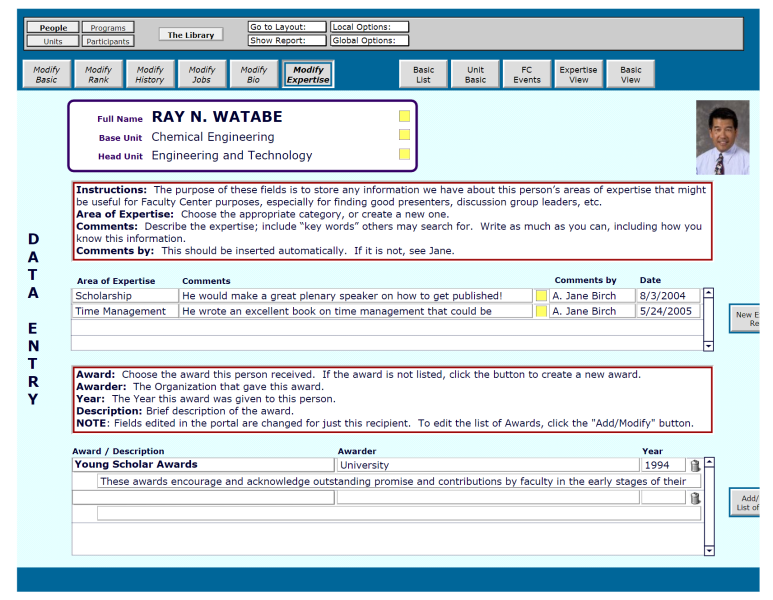The height and width of the screenshot is (600, 773).
Task: Open The Library
Action: tap(191, 35)
